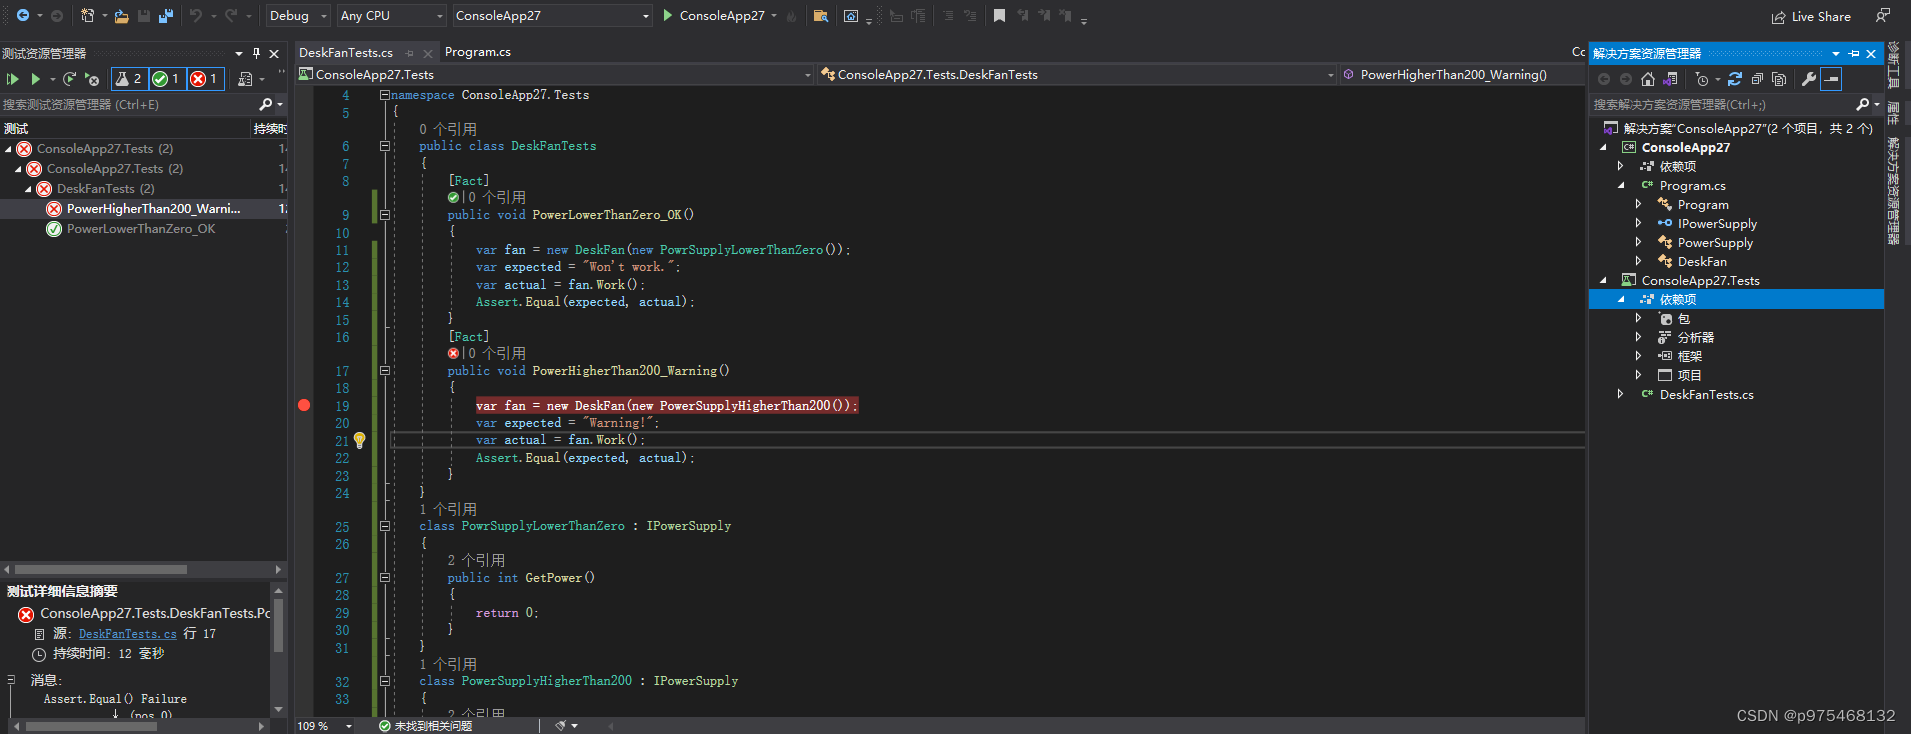Collapse the namespace ConsoleApp27.Tests code block
Image resolution: width=1911 pixels, height=734 pixels.
[384, 95]
